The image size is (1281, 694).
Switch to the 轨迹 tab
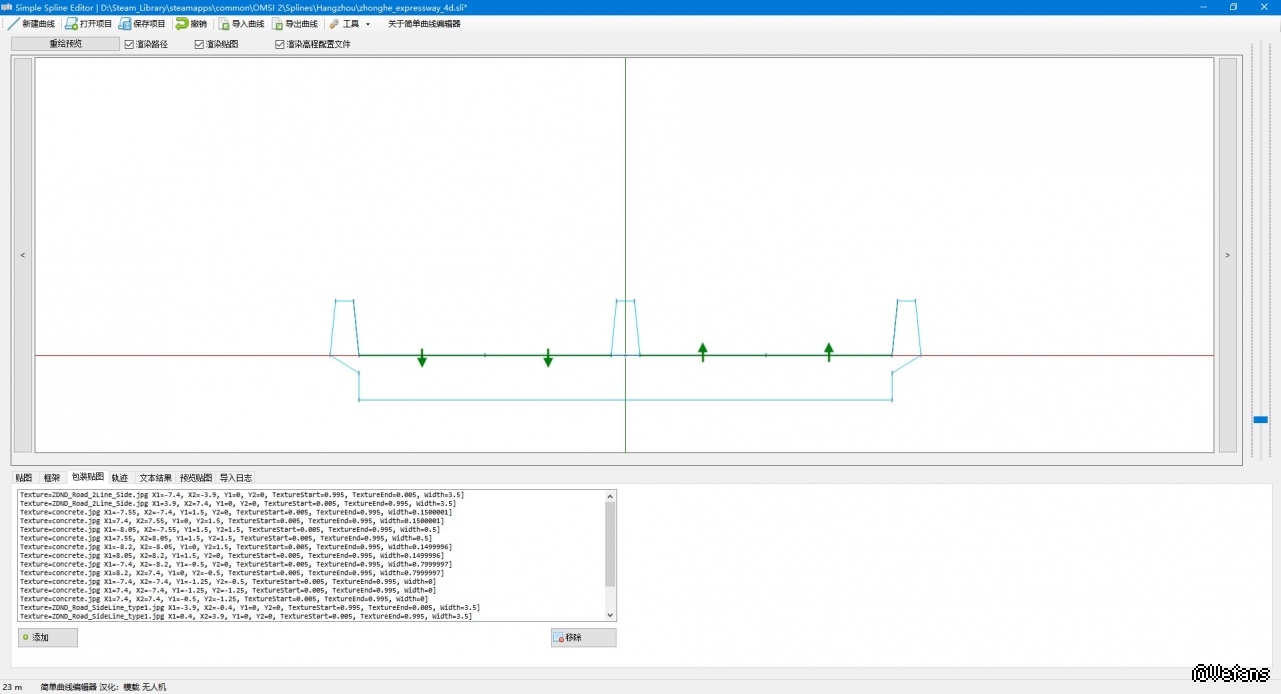pos(120,478)
